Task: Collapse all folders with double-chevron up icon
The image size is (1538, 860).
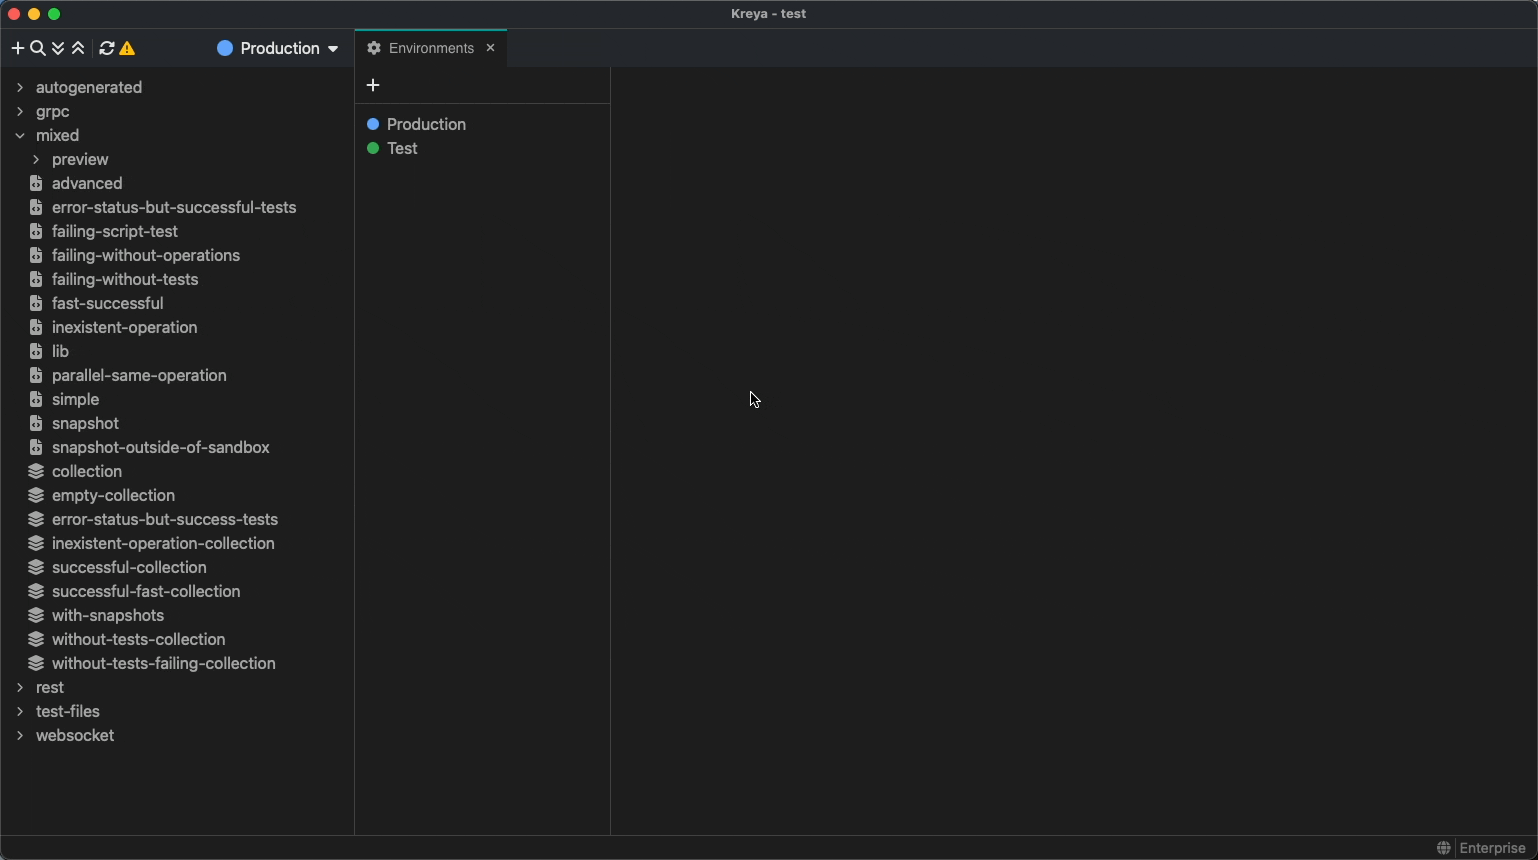Action: 78,48
